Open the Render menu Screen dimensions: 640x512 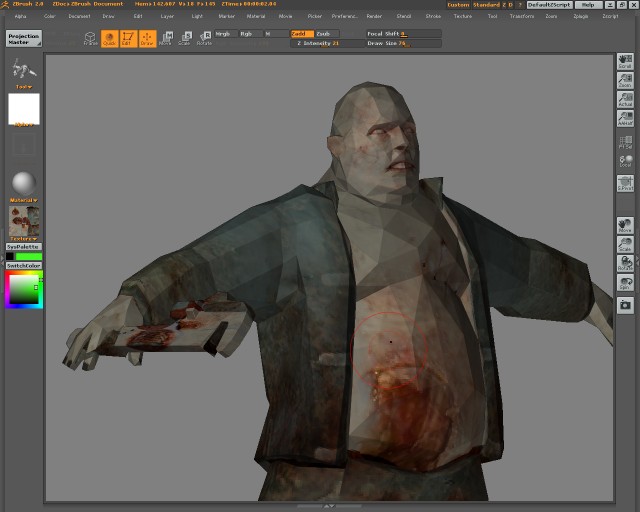point(374,16)
